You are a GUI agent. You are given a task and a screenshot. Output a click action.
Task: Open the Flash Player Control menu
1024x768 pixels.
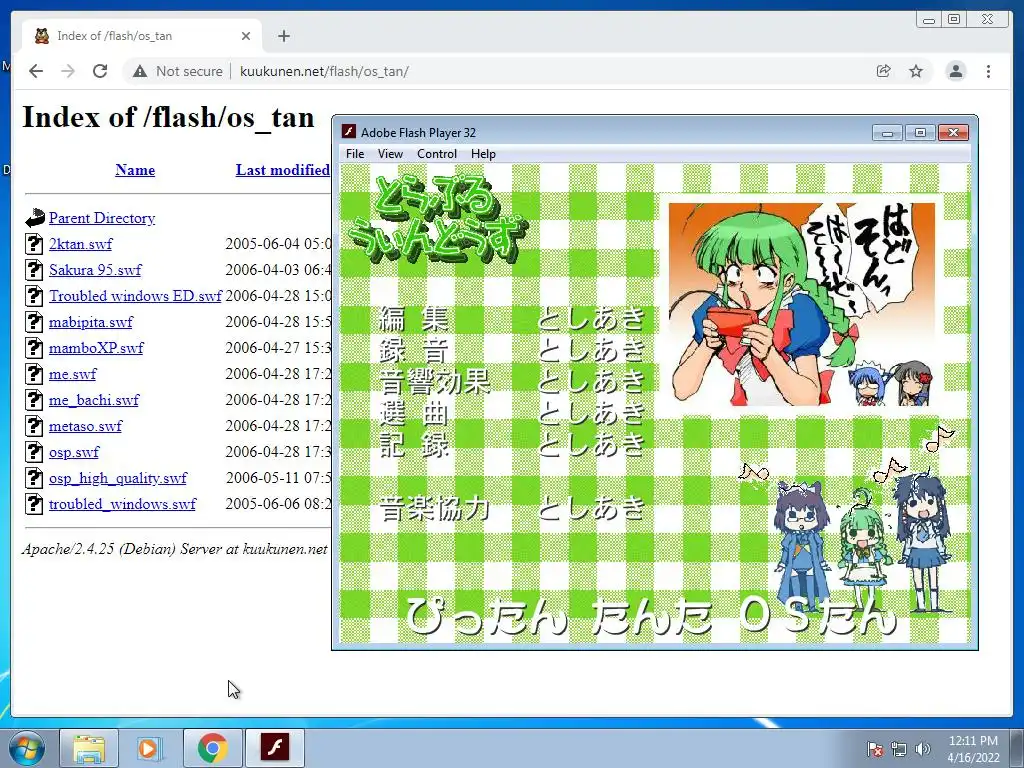[437, 154]
